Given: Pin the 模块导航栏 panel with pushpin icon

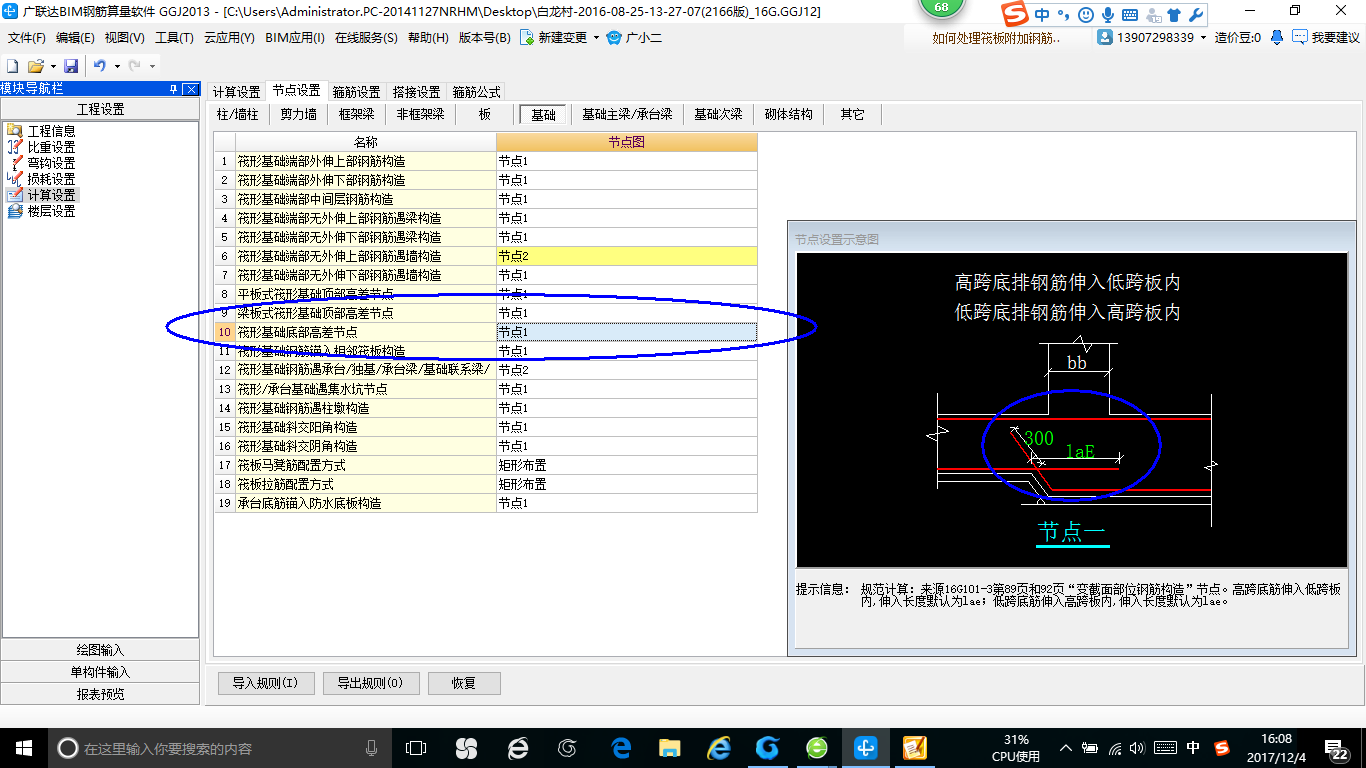Looking at the screenshot, I should (x=174, y=89).
